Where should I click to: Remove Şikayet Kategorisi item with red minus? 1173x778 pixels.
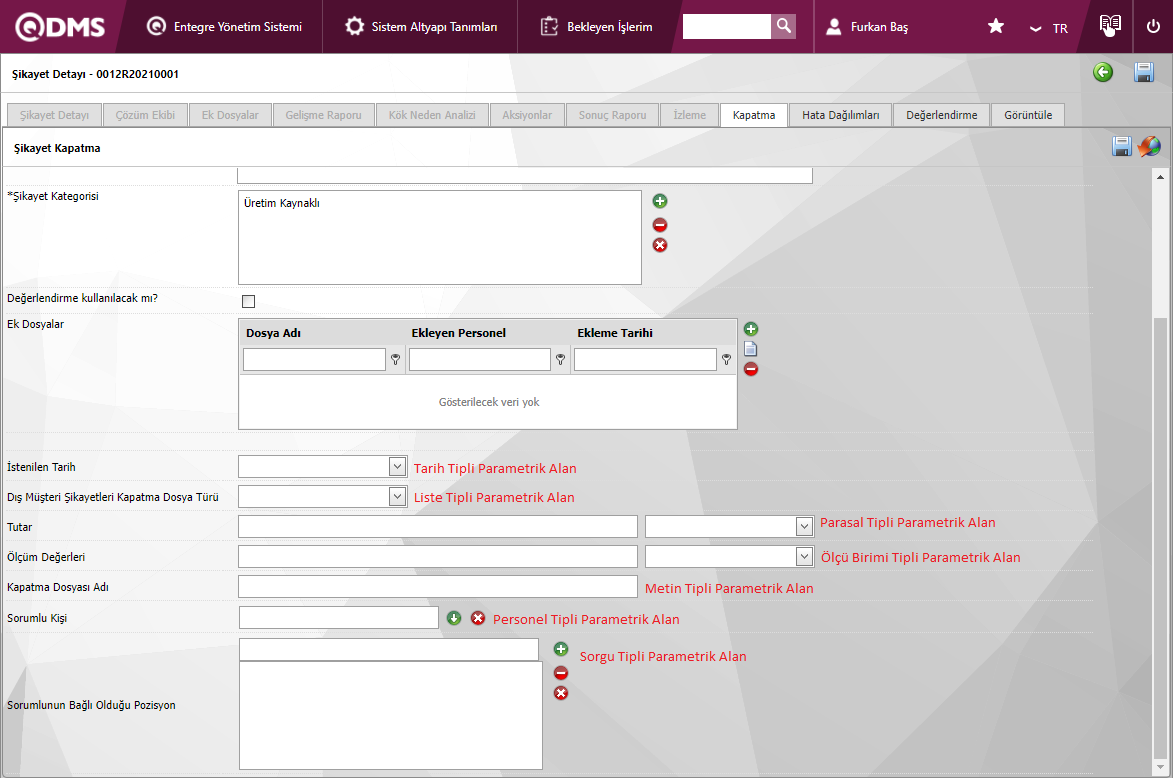pyautogui.click(x=660, y=225)
